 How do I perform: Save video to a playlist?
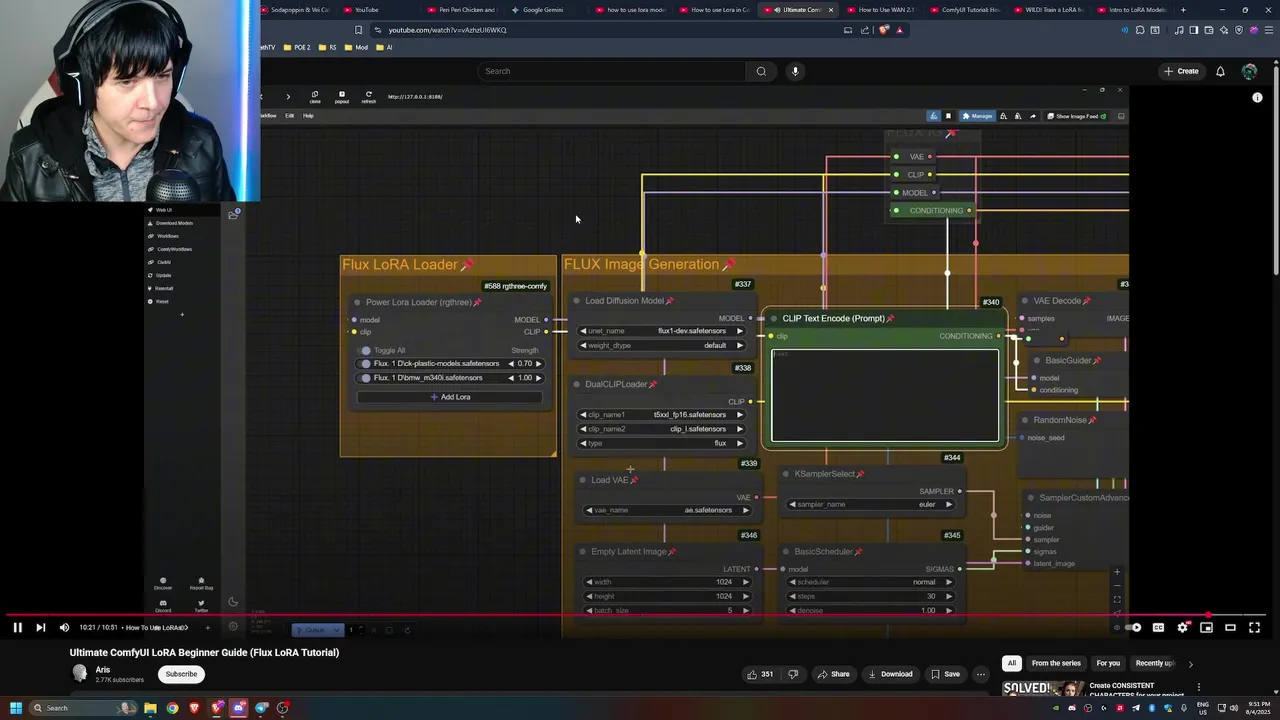pyautogui.click(x=944, y=674)
